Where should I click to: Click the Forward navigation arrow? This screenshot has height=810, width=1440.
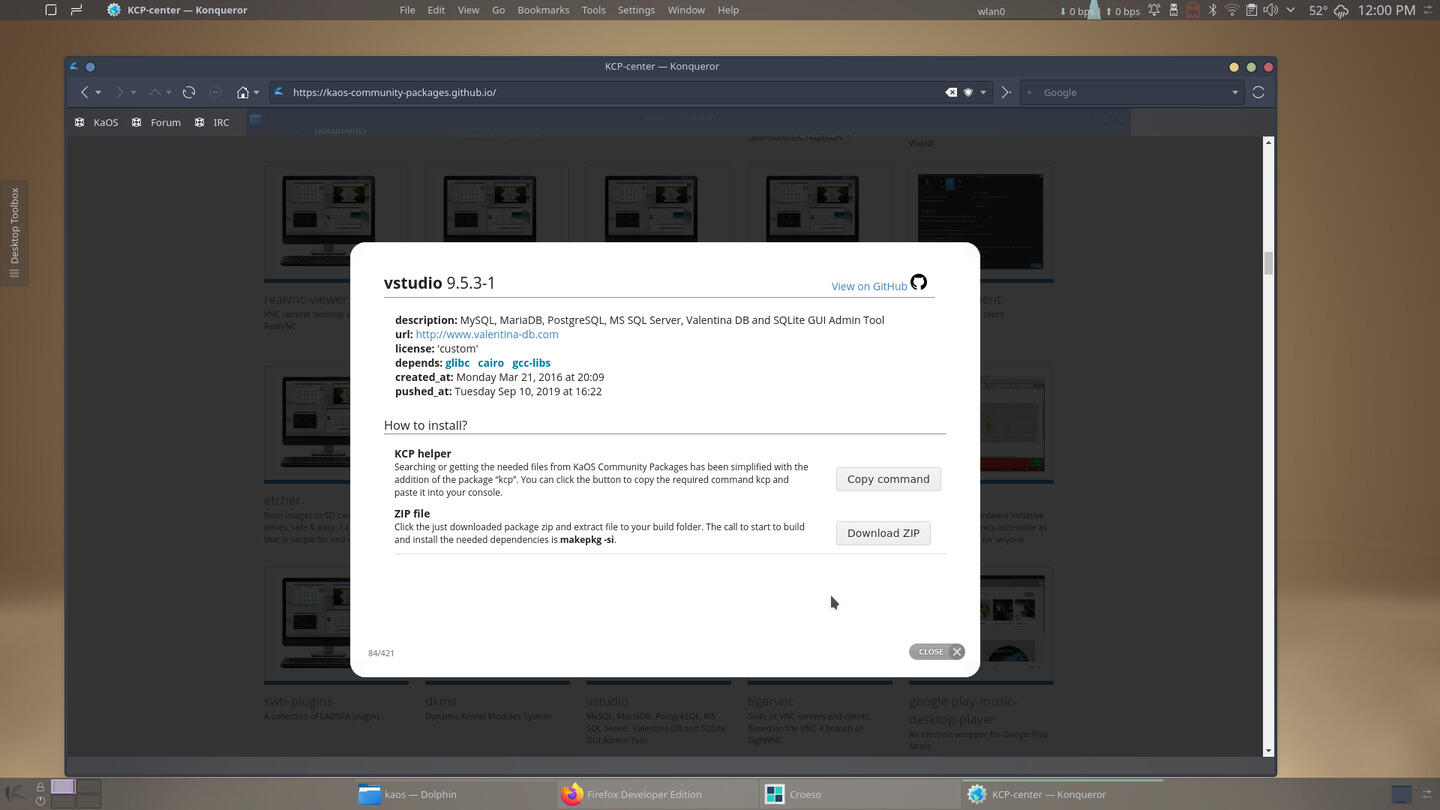pyautogui.click(x=119, y=92)
